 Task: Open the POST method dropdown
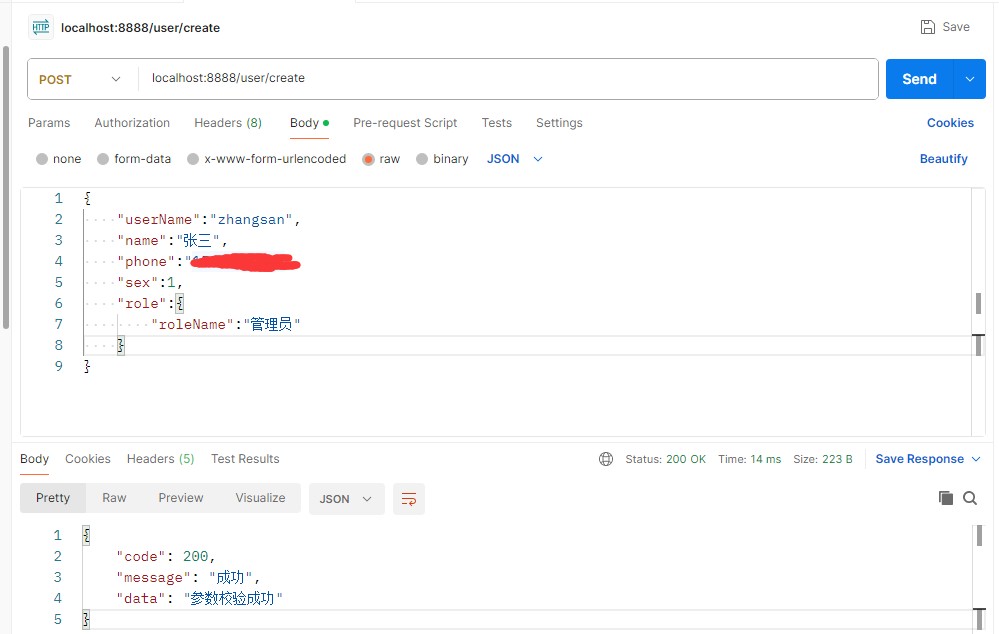pyautogui.click(x=82, y=79)
